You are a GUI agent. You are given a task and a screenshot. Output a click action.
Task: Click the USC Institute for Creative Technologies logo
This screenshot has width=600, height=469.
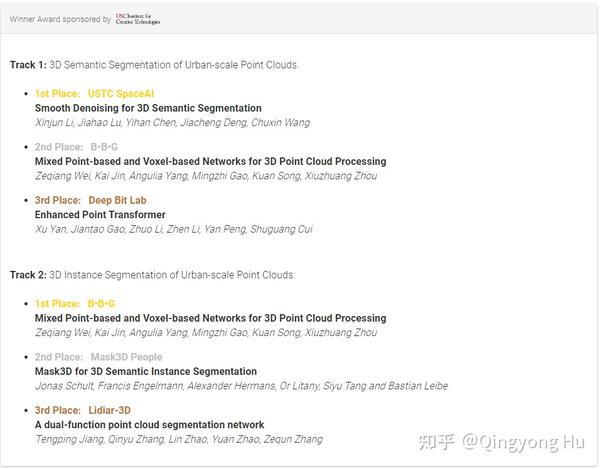(138, 19)
